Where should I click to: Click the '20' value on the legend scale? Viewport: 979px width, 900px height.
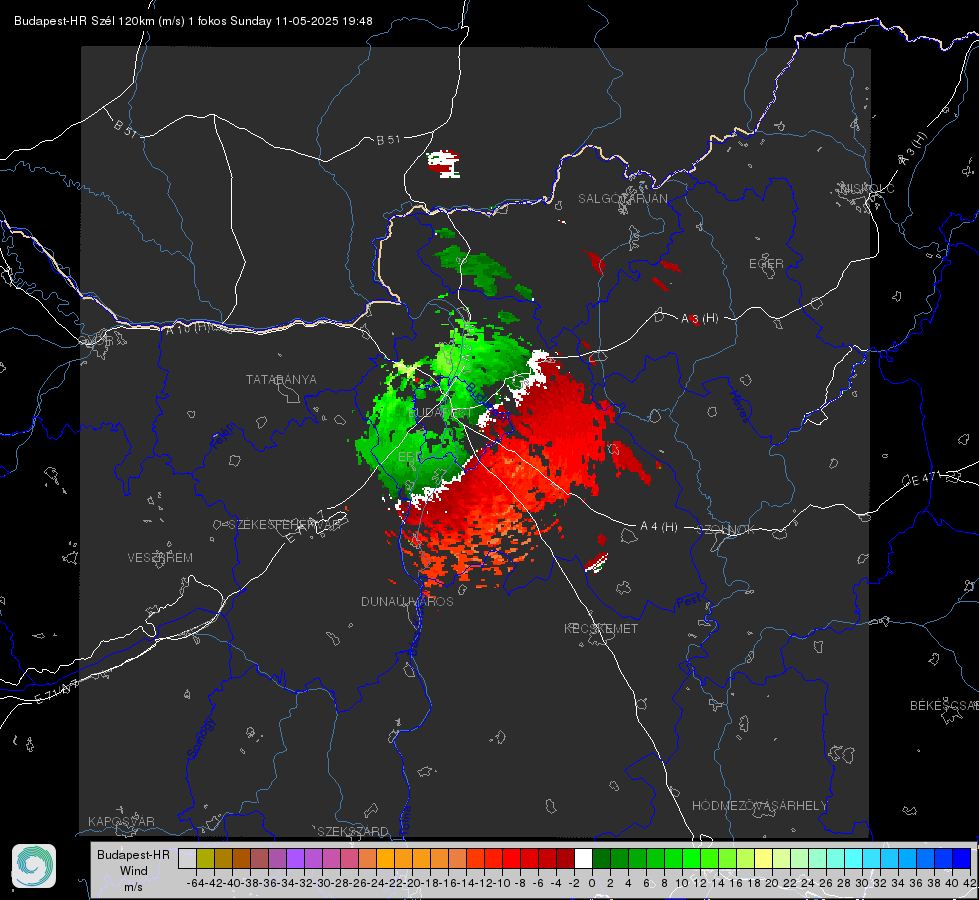click(x=772, y=883)
